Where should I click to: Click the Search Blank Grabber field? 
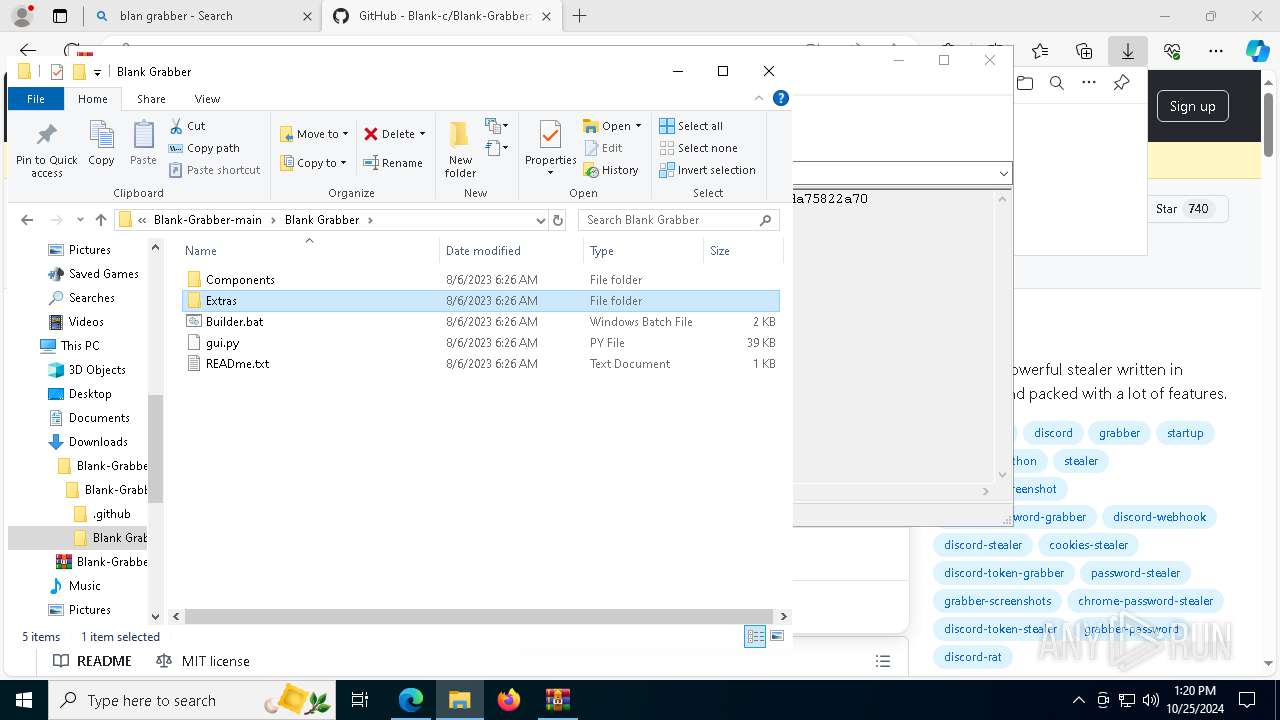679,220
